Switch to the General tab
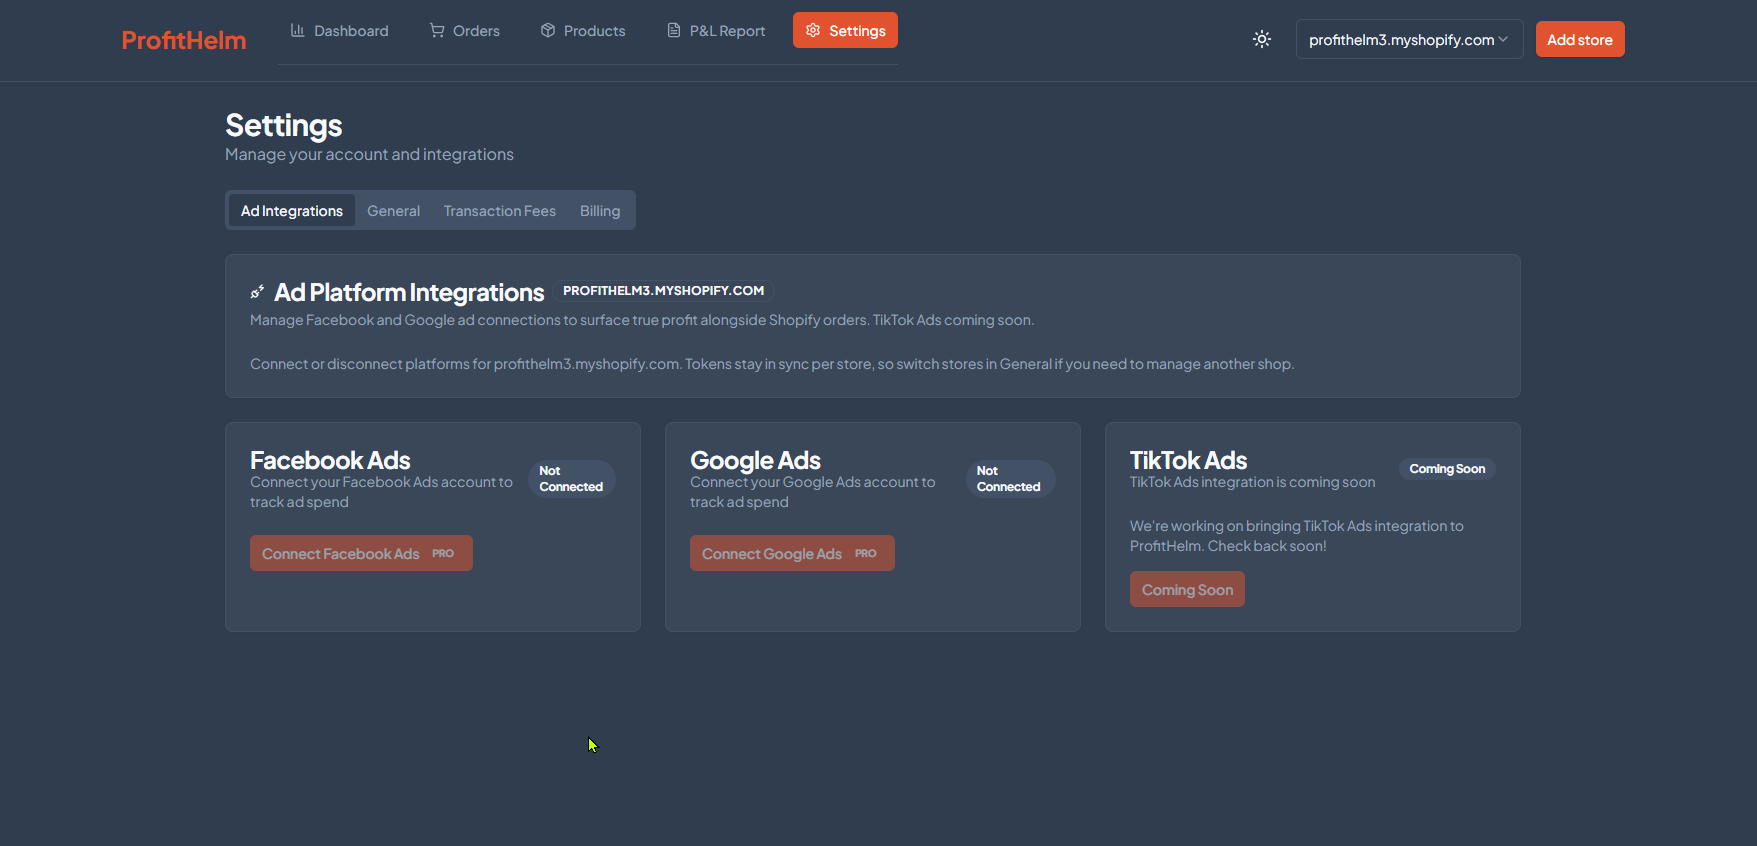Viewport: 1757px width, 846px height. pyautogui.click(x=393, y=210)
